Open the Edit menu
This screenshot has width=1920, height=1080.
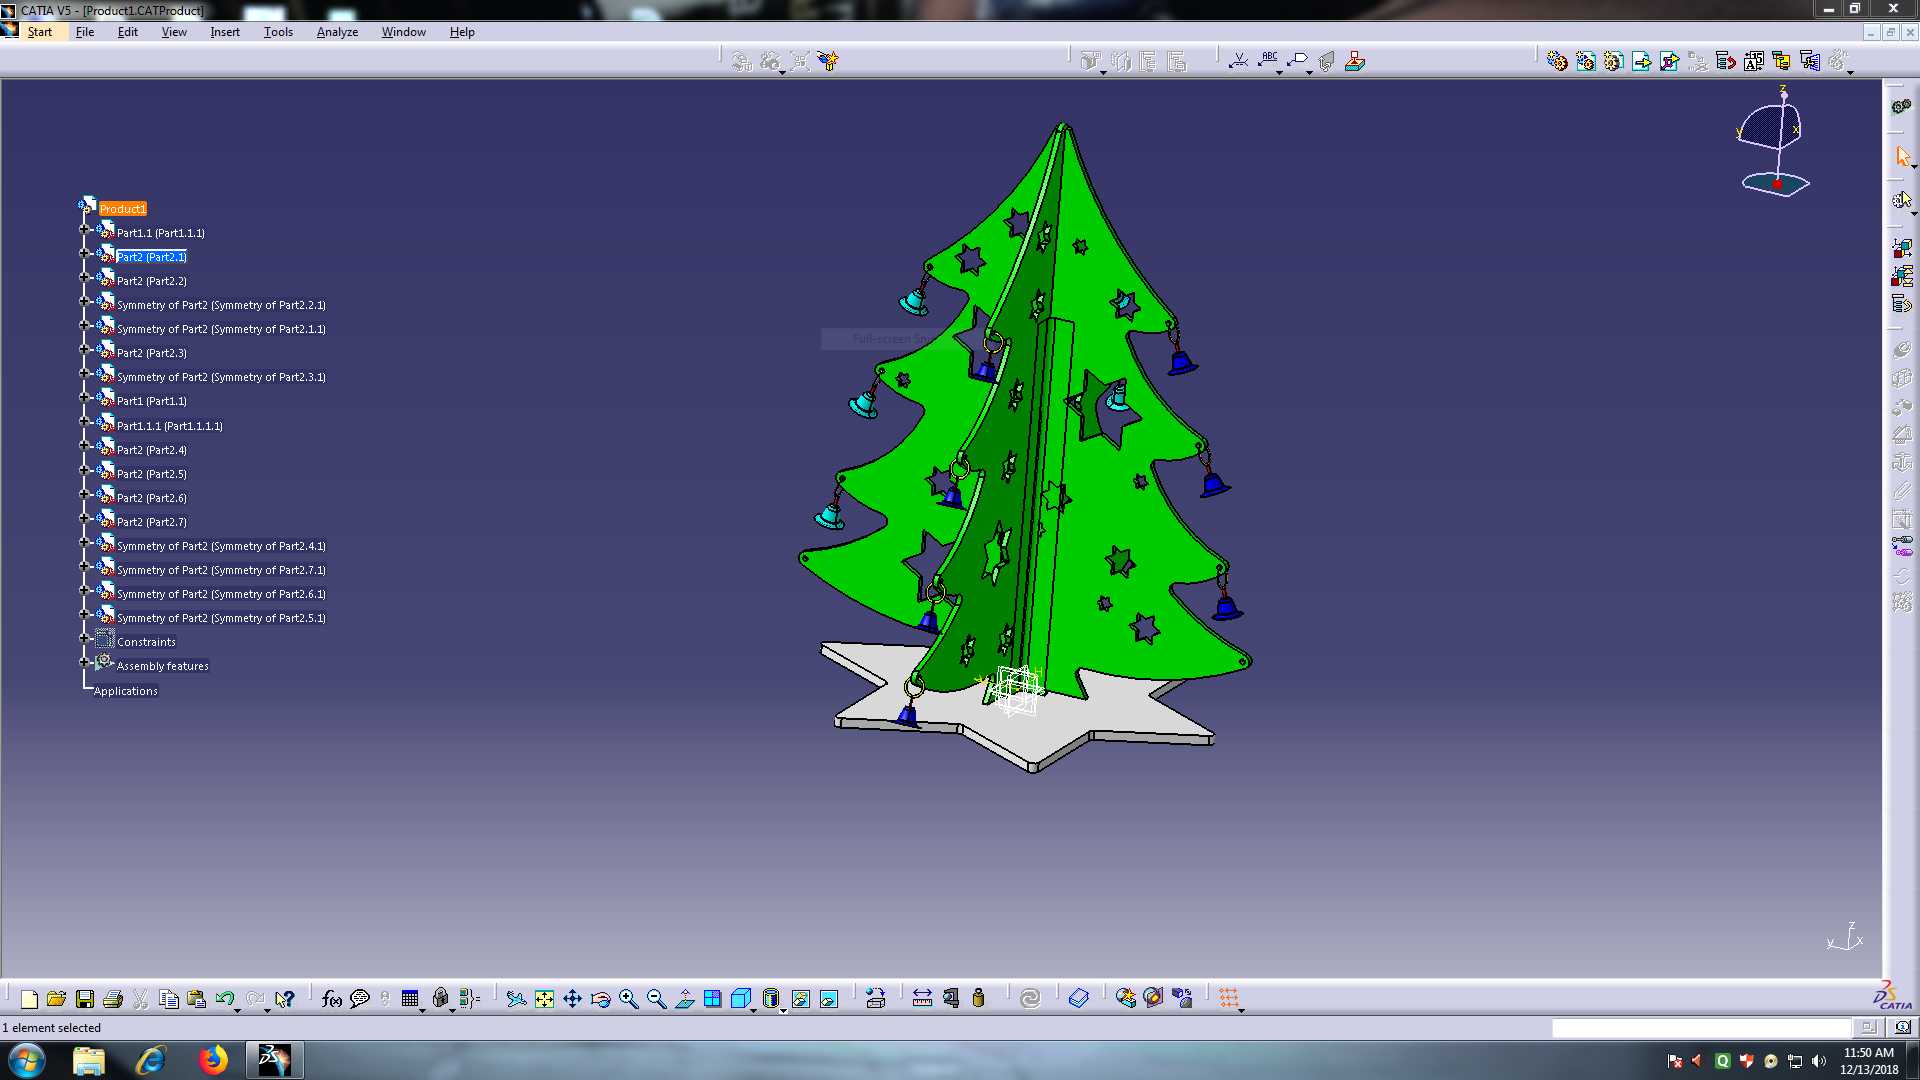click(128, 32)
